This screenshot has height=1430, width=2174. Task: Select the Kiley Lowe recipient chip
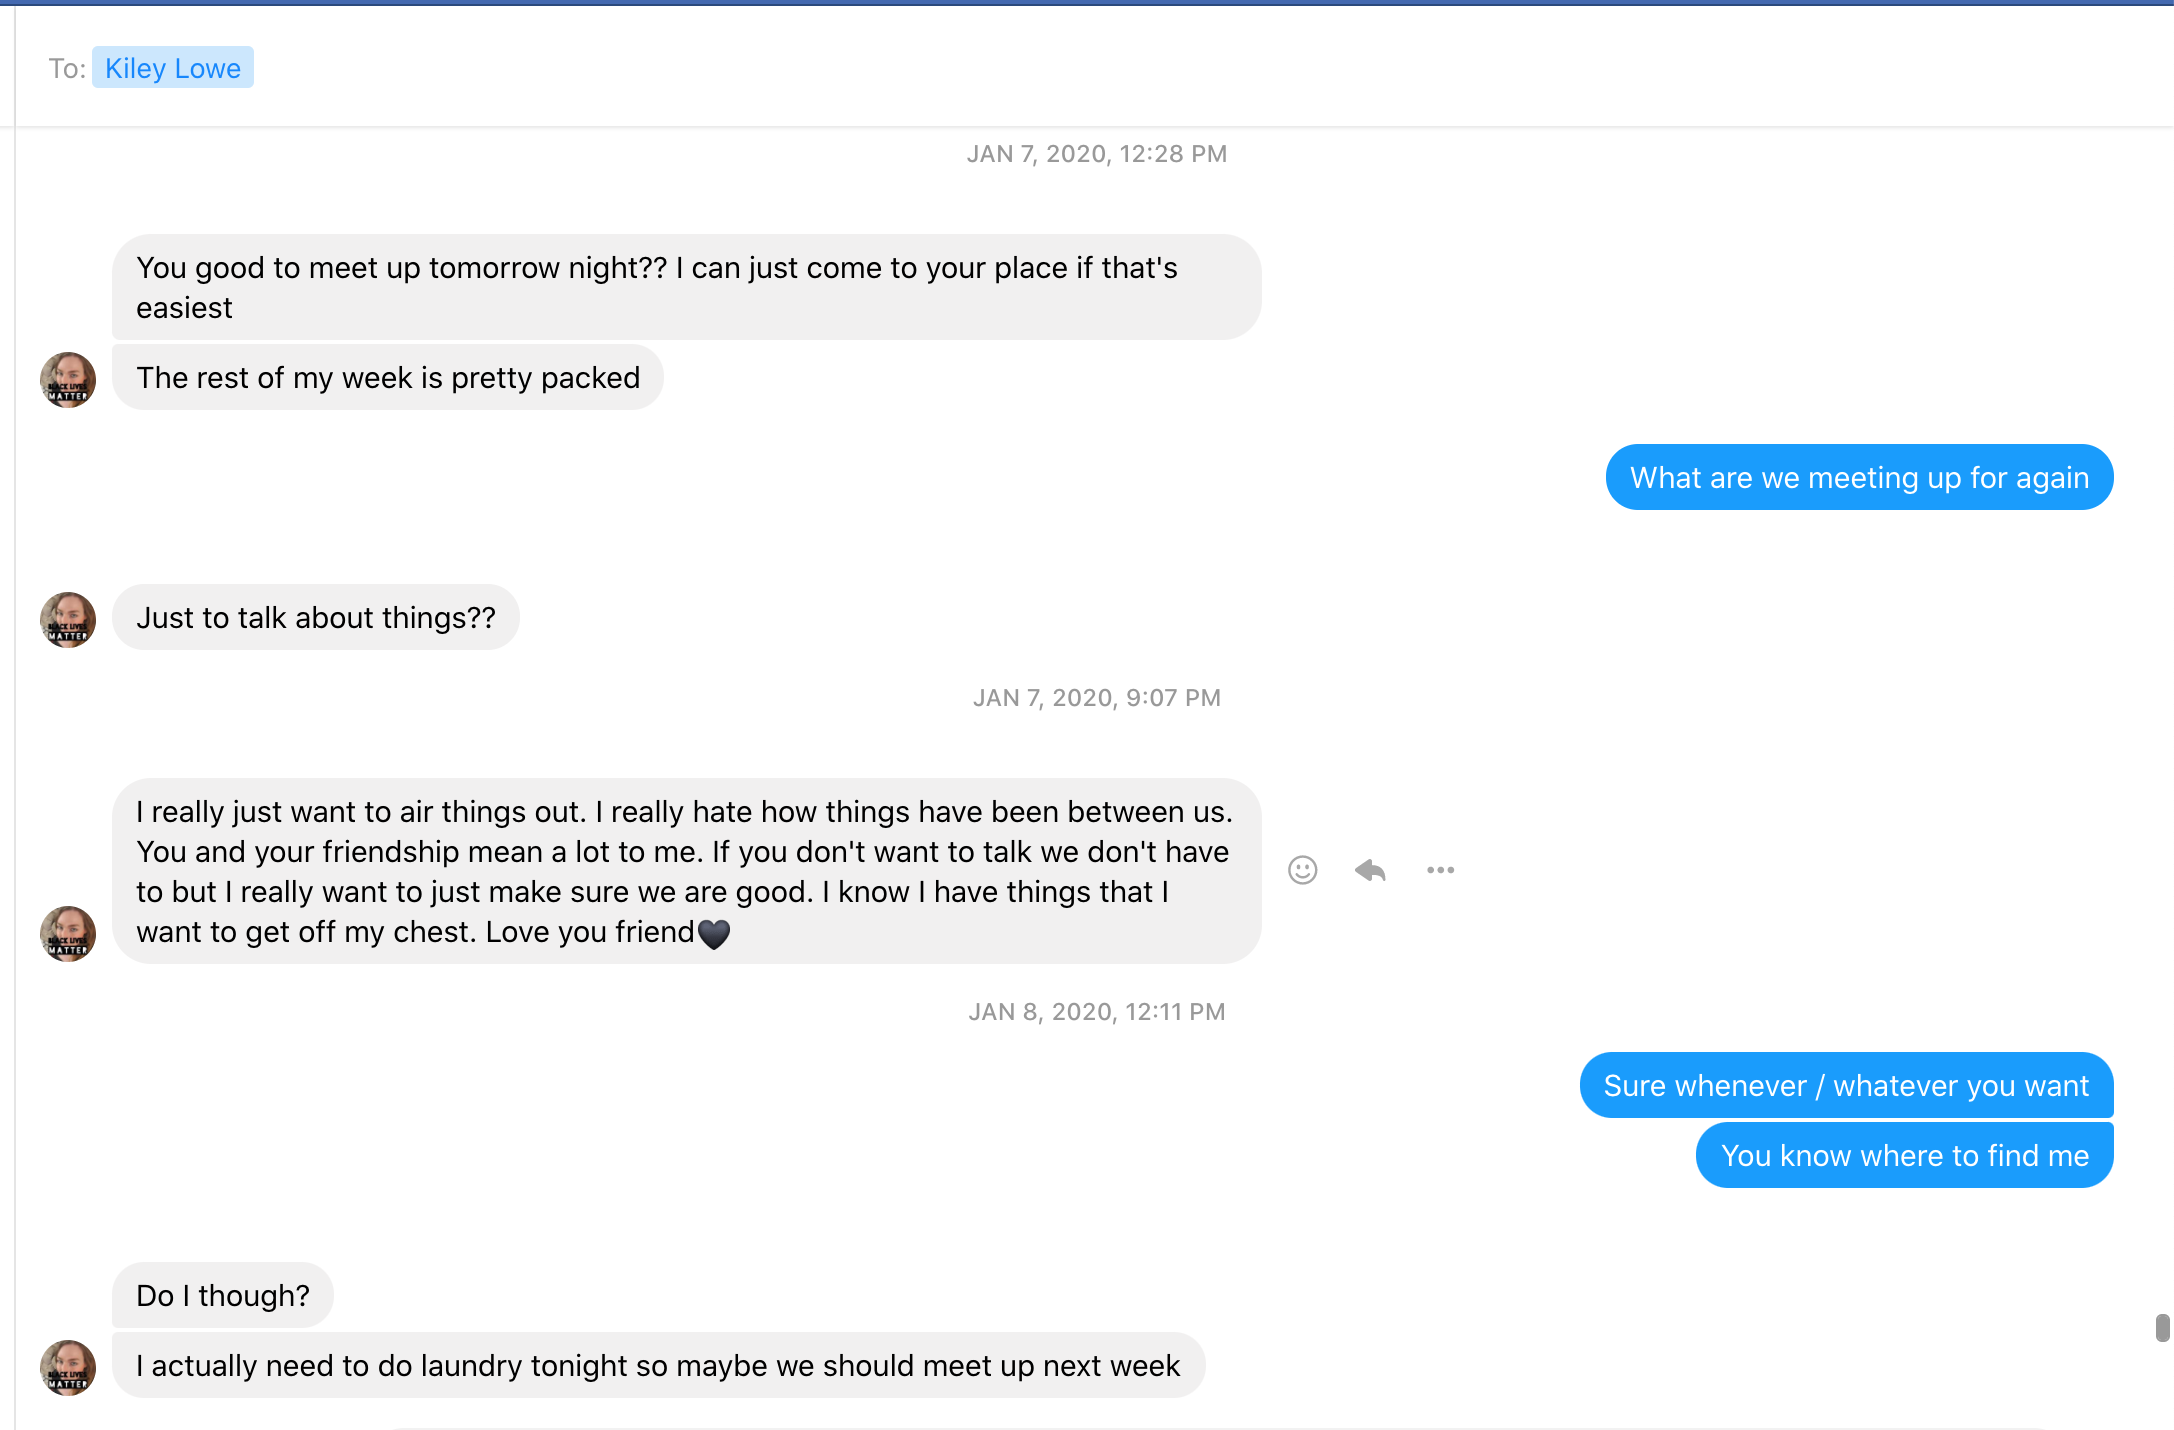pyautogui.click(x=173, y=68)
